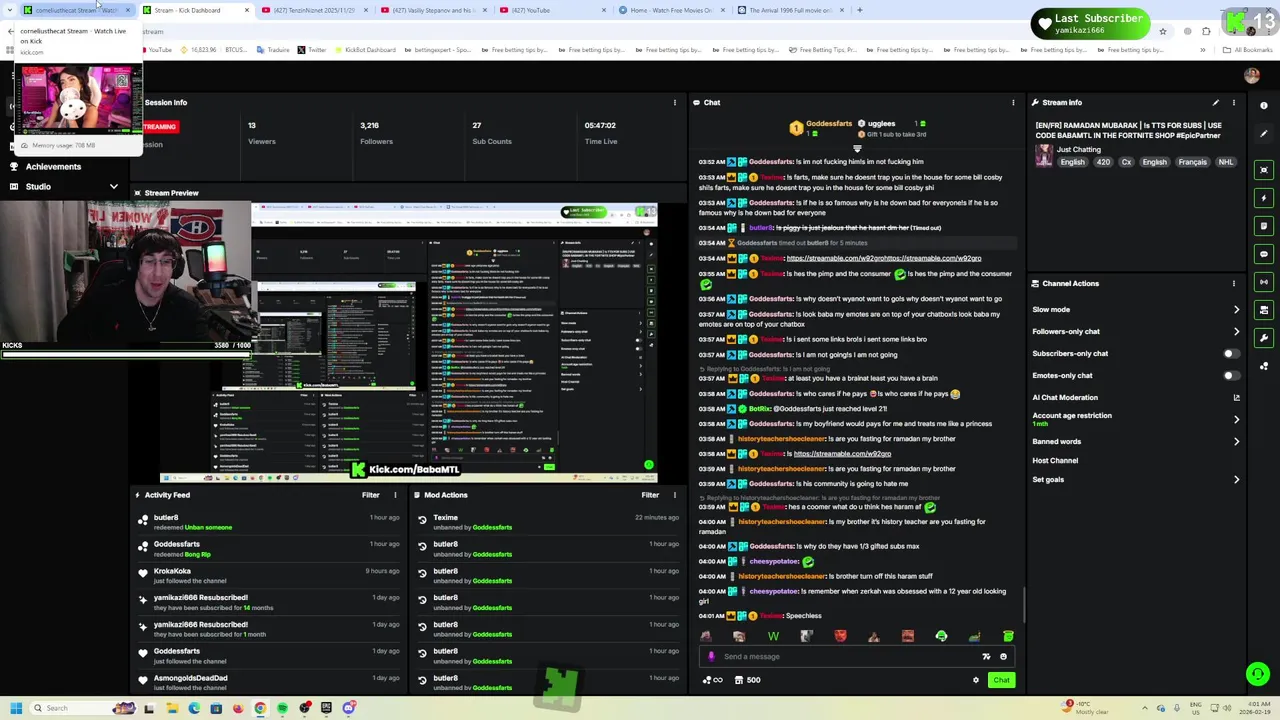Open the Channel Actions panel options menu

1234,283
